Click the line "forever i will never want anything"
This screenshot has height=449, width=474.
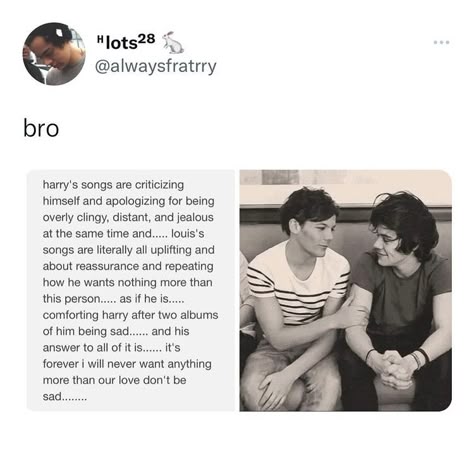[127, 364]
